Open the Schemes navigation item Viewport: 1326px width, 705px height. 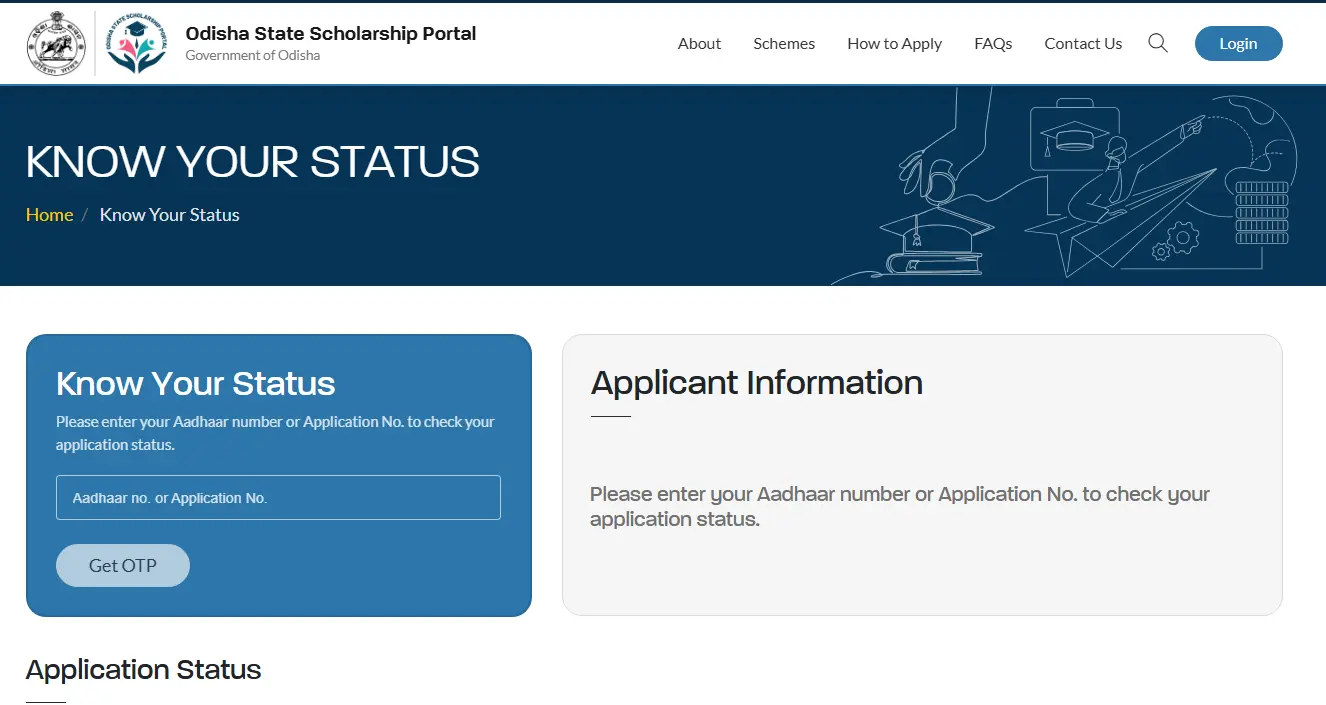784,43
